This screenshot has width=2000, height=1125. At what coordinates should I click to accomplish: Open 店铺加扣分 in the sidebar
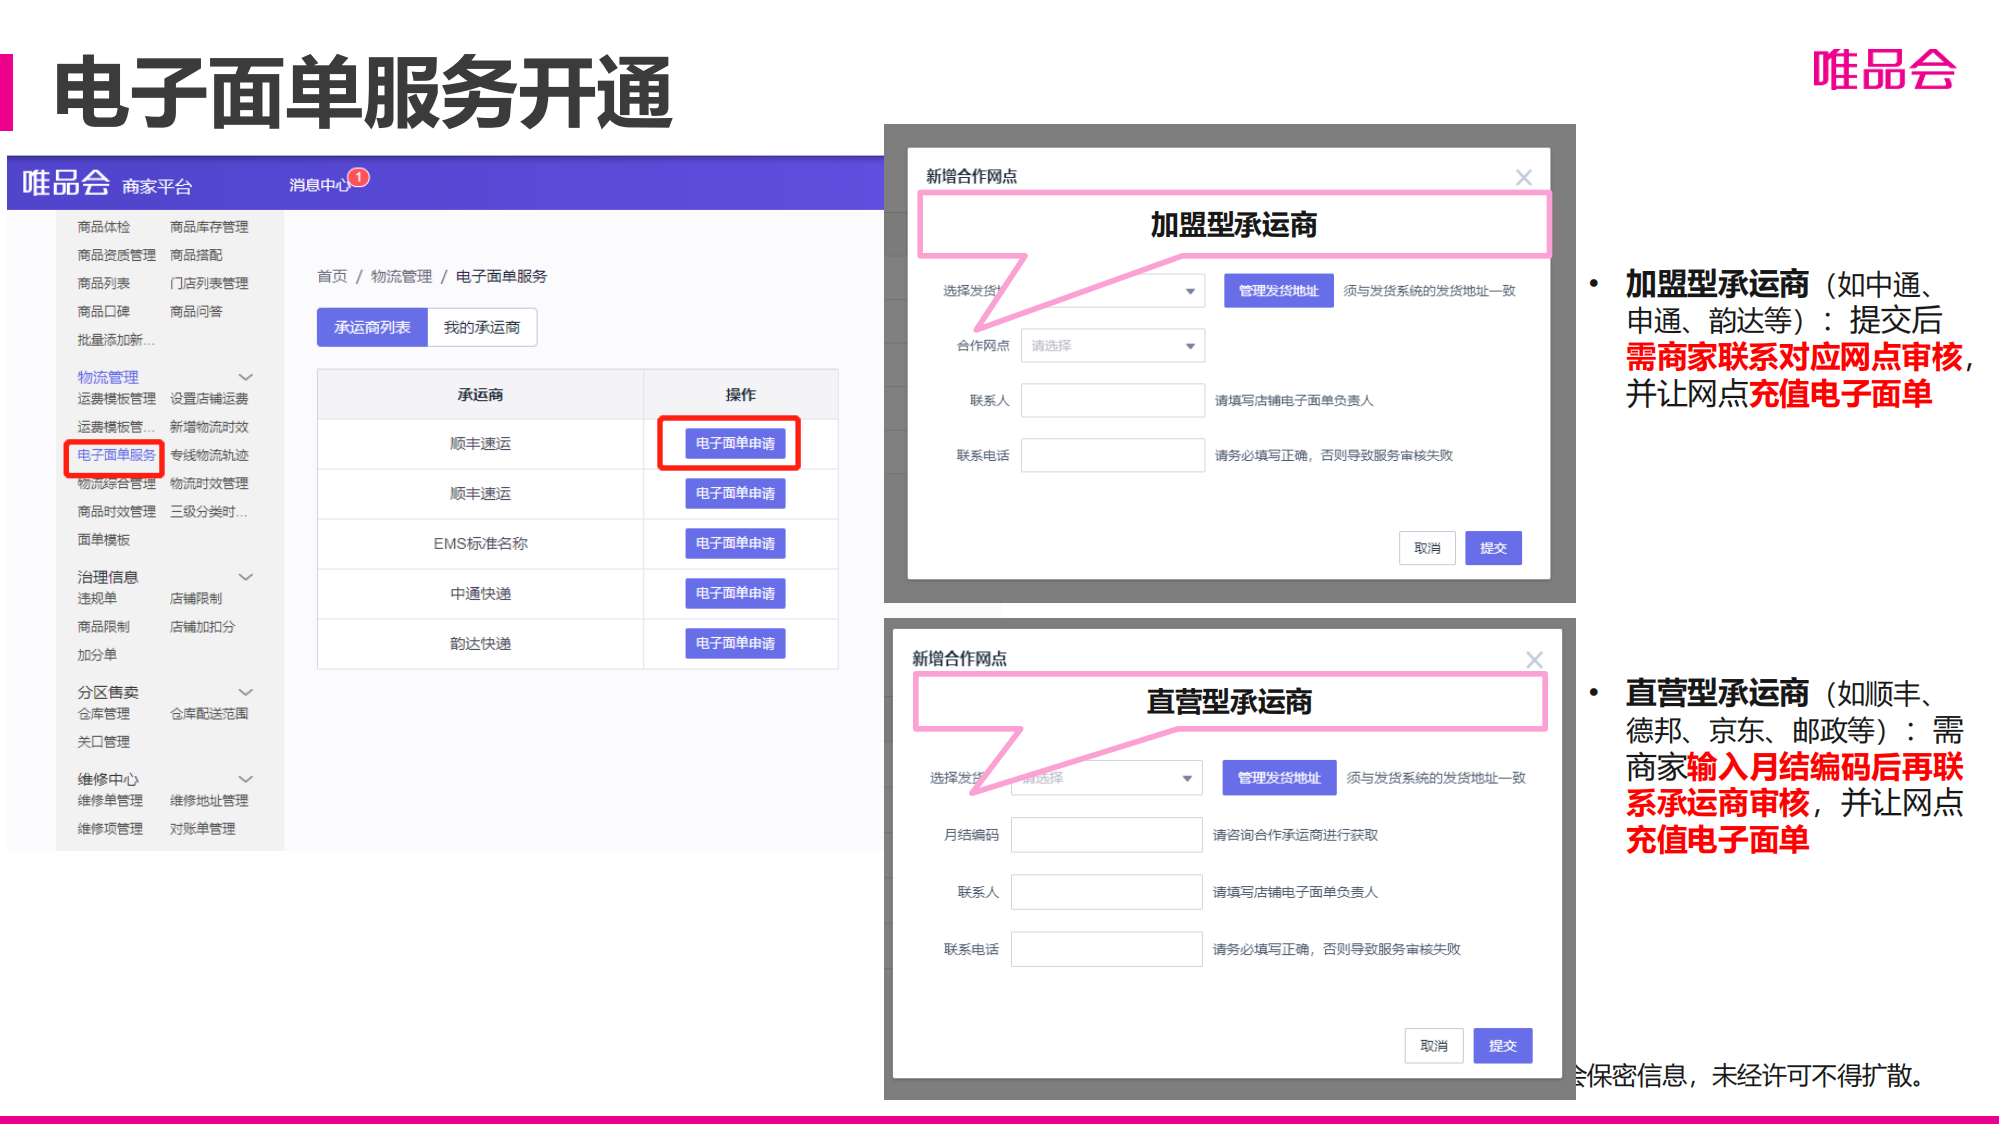click(x=203, y=627)
